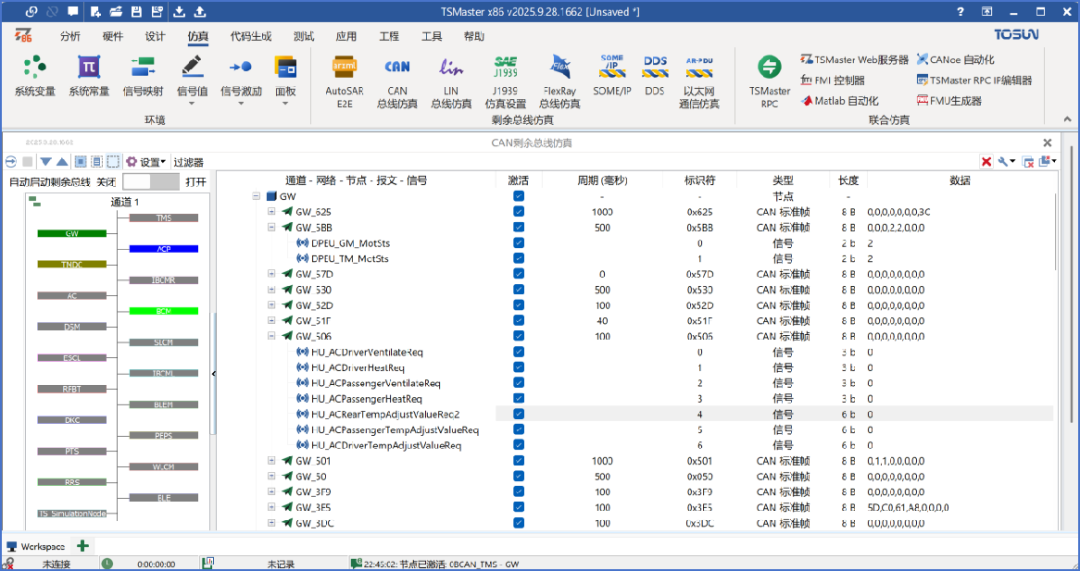The image size is (1080, 571).
Task: Open the wrench tools dropdown
Action: pos(1006,162)
